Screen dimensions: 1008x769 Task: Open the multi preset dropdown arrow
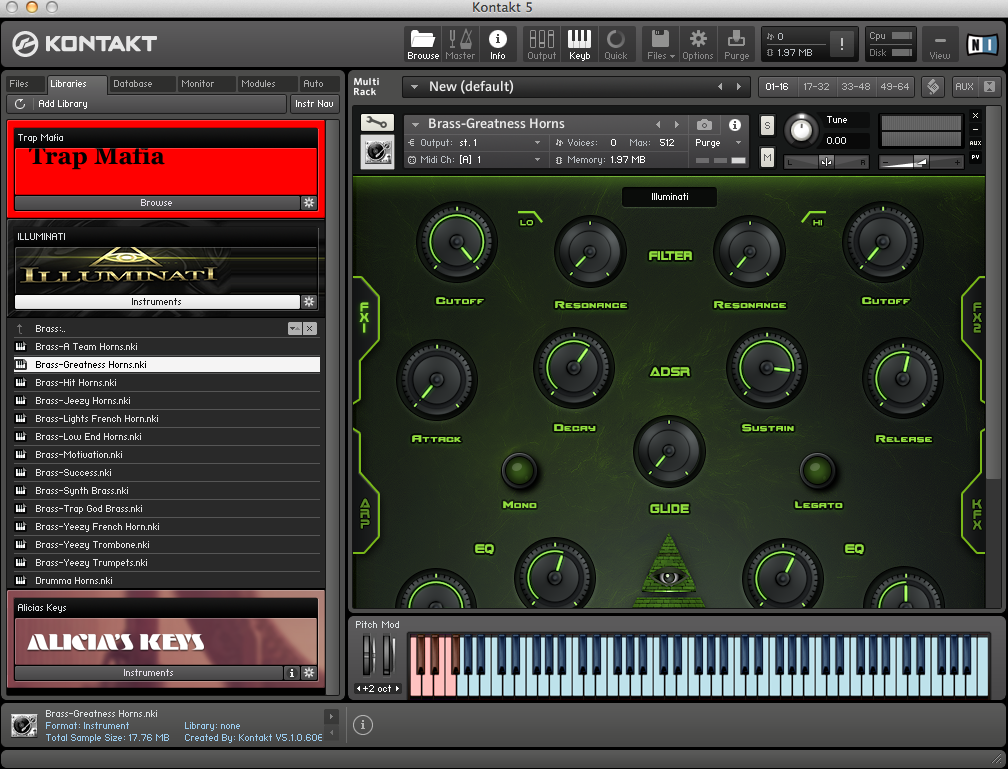[x=414, y=86]
